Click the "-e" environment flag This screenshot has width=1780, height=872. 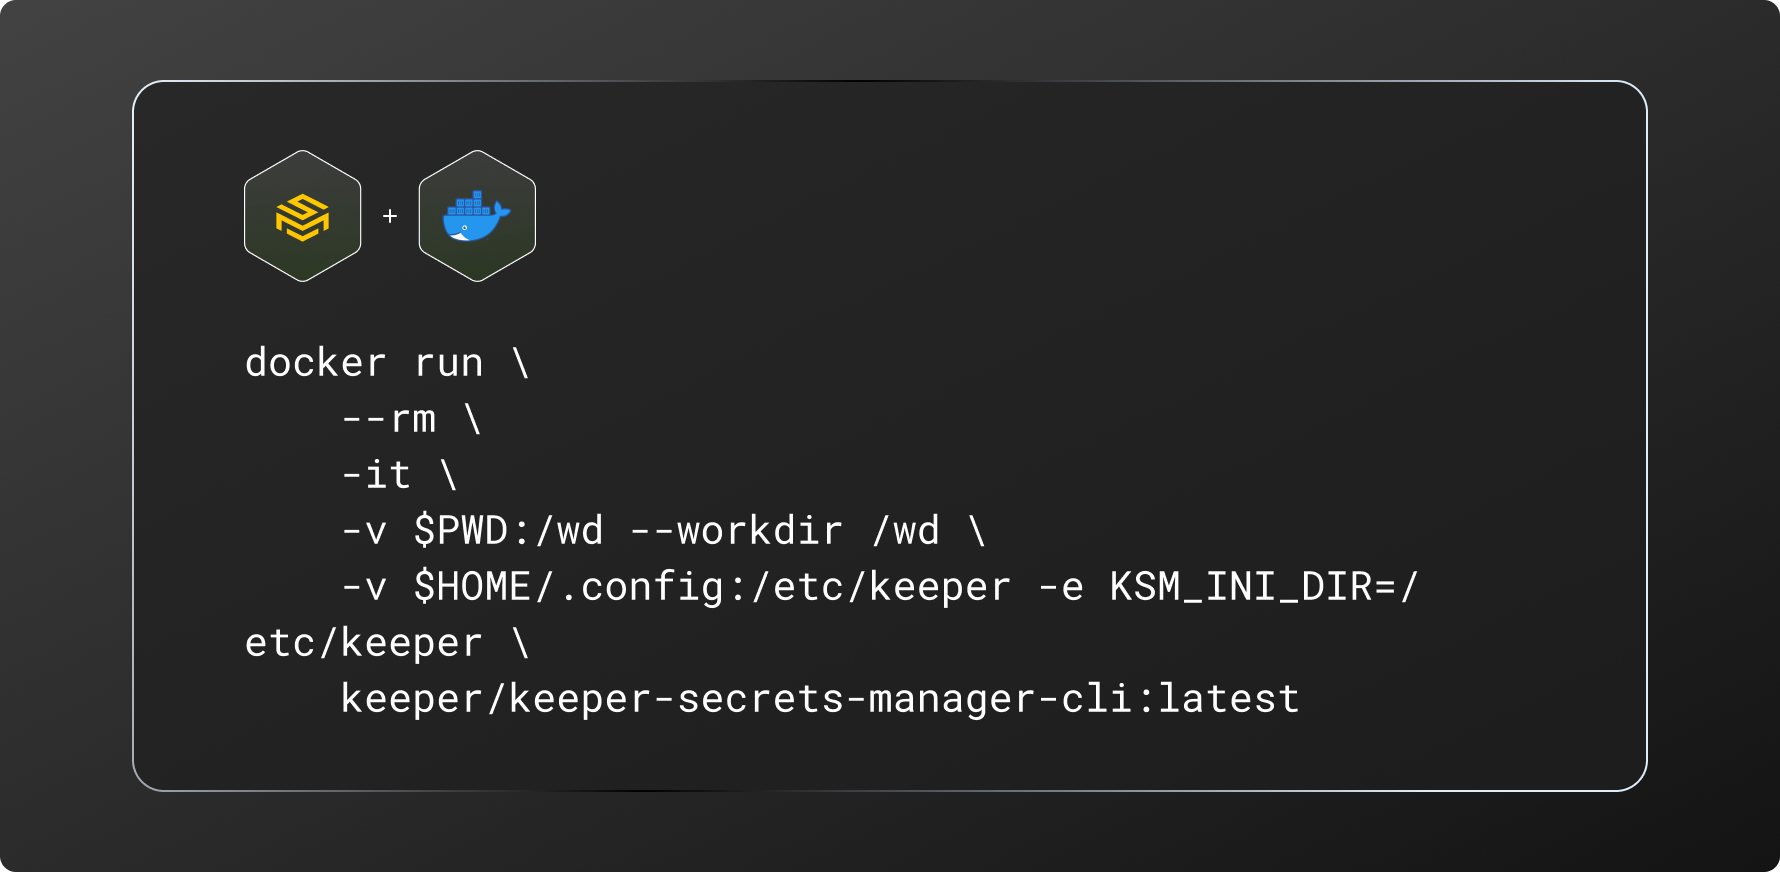[x=1060, y=587]
